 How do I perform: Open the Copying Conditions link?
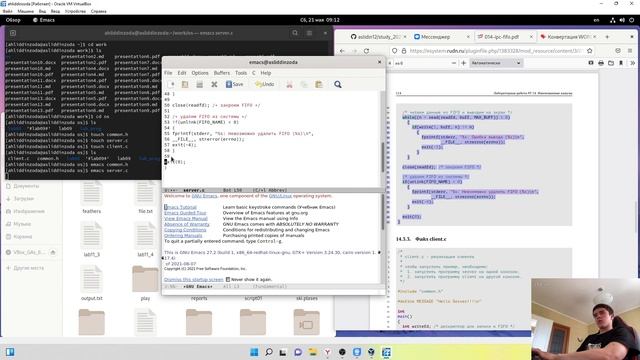coord(185,230)
